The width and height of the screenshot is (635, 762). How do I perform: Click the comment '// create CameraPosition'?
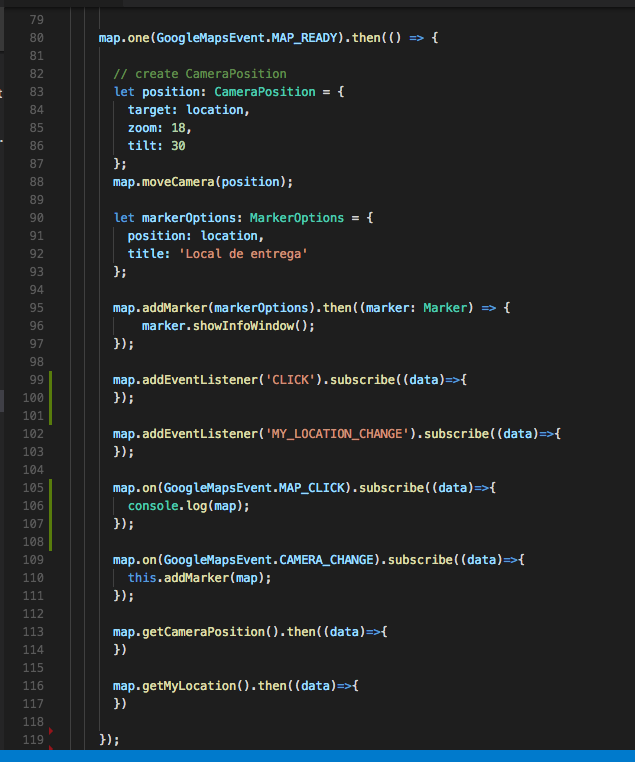click(200, 74)
